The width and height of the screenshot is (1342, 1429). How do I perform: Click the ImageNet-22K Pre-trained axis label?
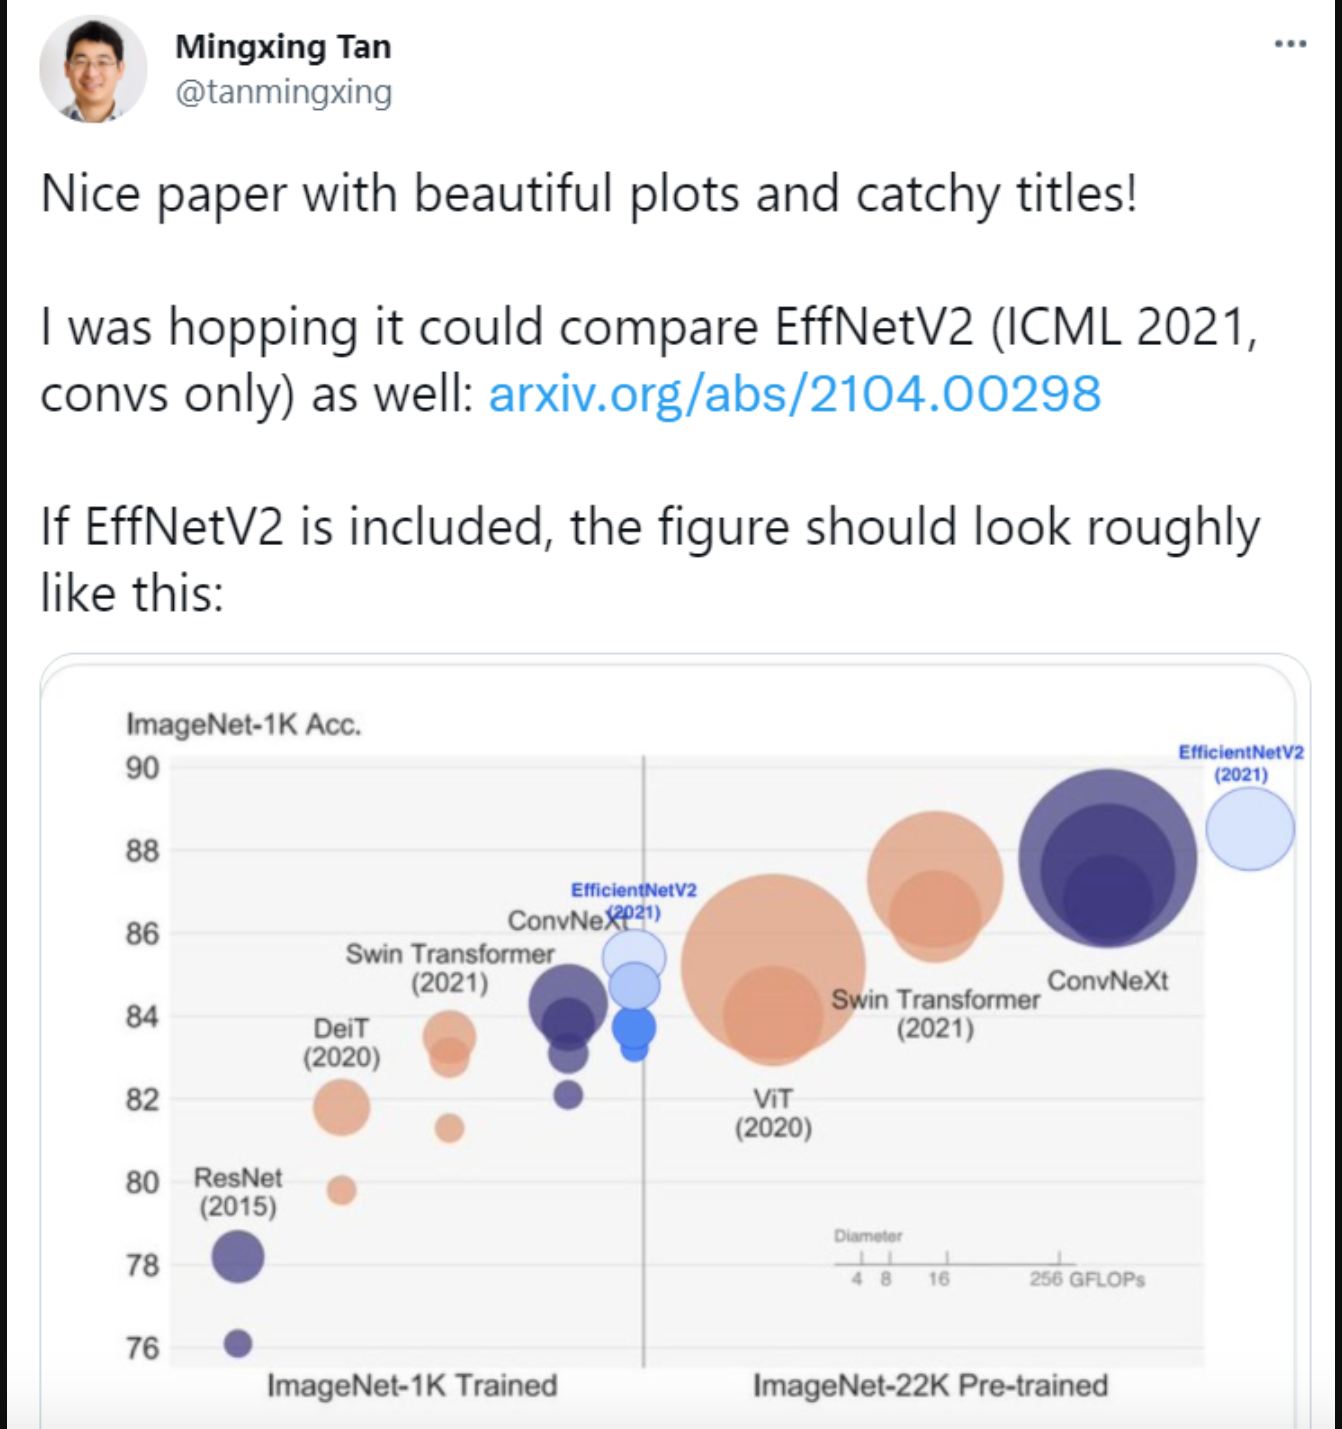930,1385
